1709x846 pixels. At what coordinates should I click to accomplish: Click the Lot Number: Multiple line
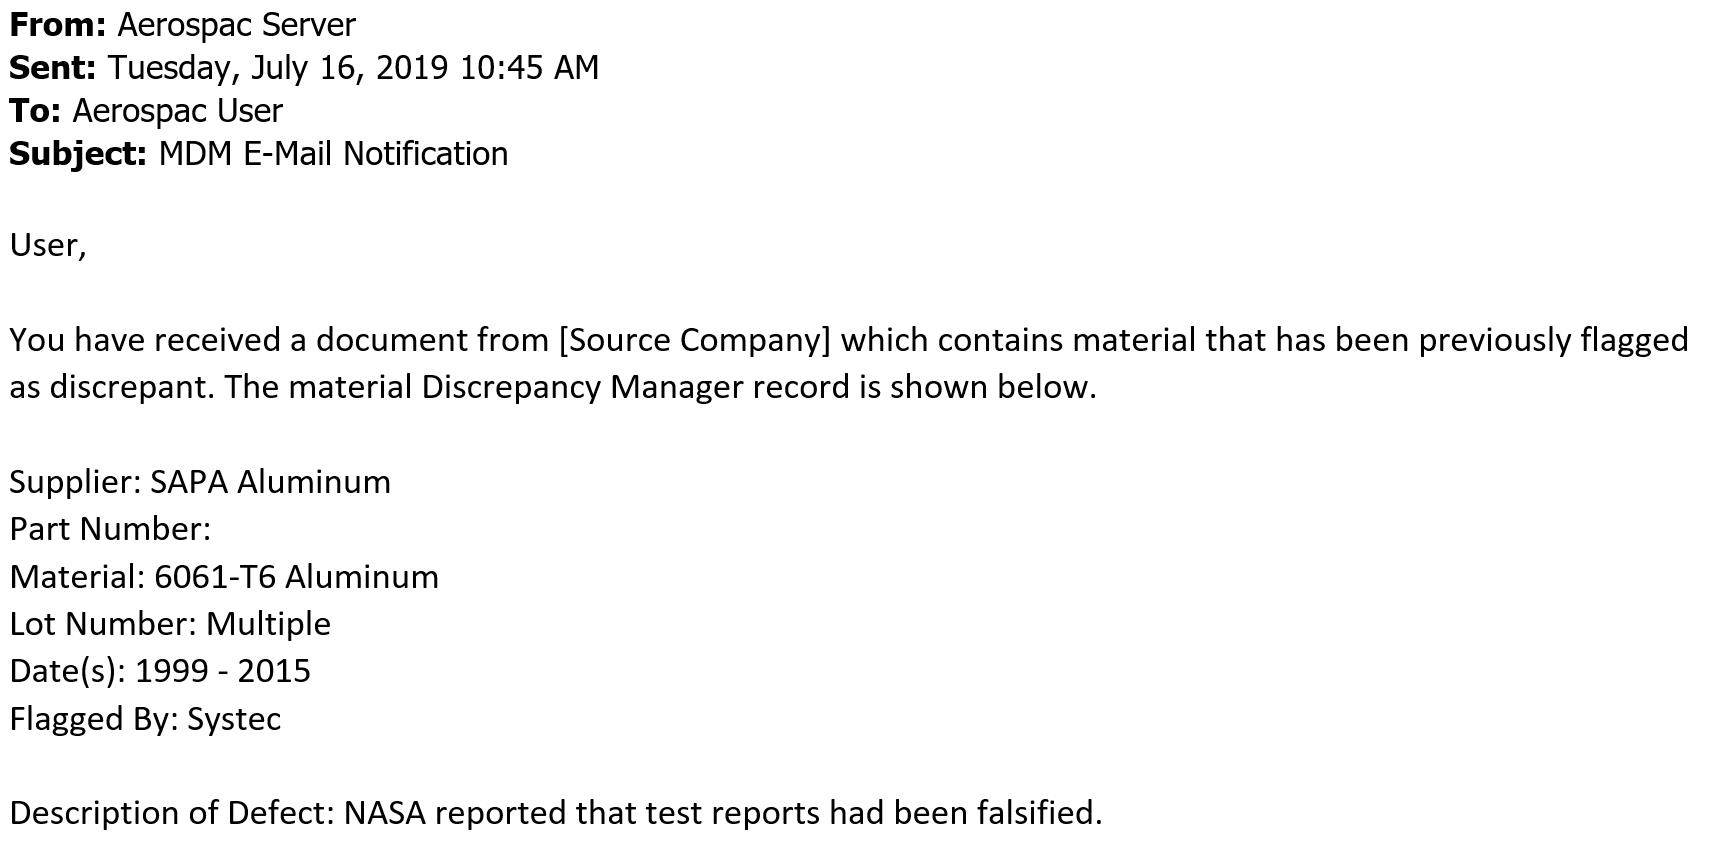(170, 624)
